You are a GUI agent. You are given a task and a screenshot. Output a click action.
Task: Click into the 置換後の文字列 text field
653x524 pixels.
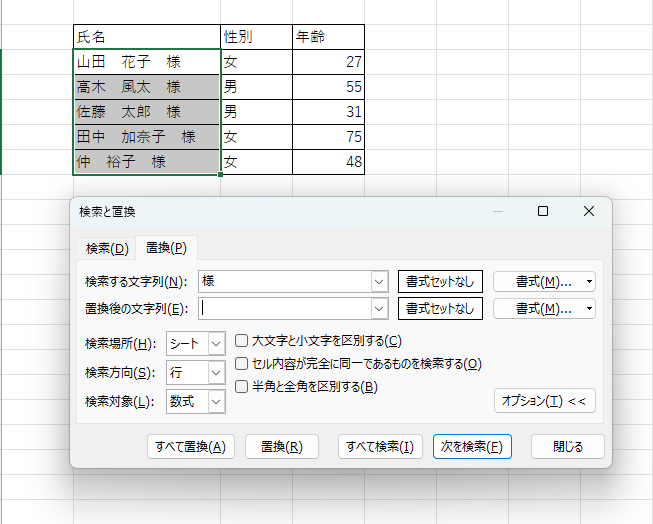[285, 309]
